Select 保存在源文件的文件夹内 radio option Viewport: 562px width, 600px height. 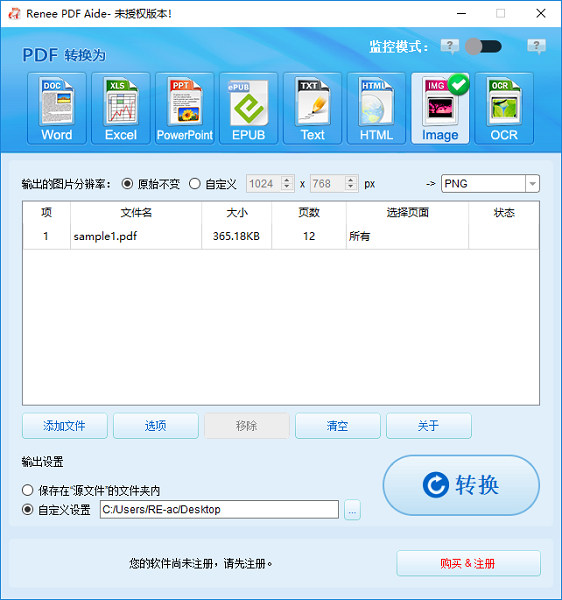click(28, 490)
